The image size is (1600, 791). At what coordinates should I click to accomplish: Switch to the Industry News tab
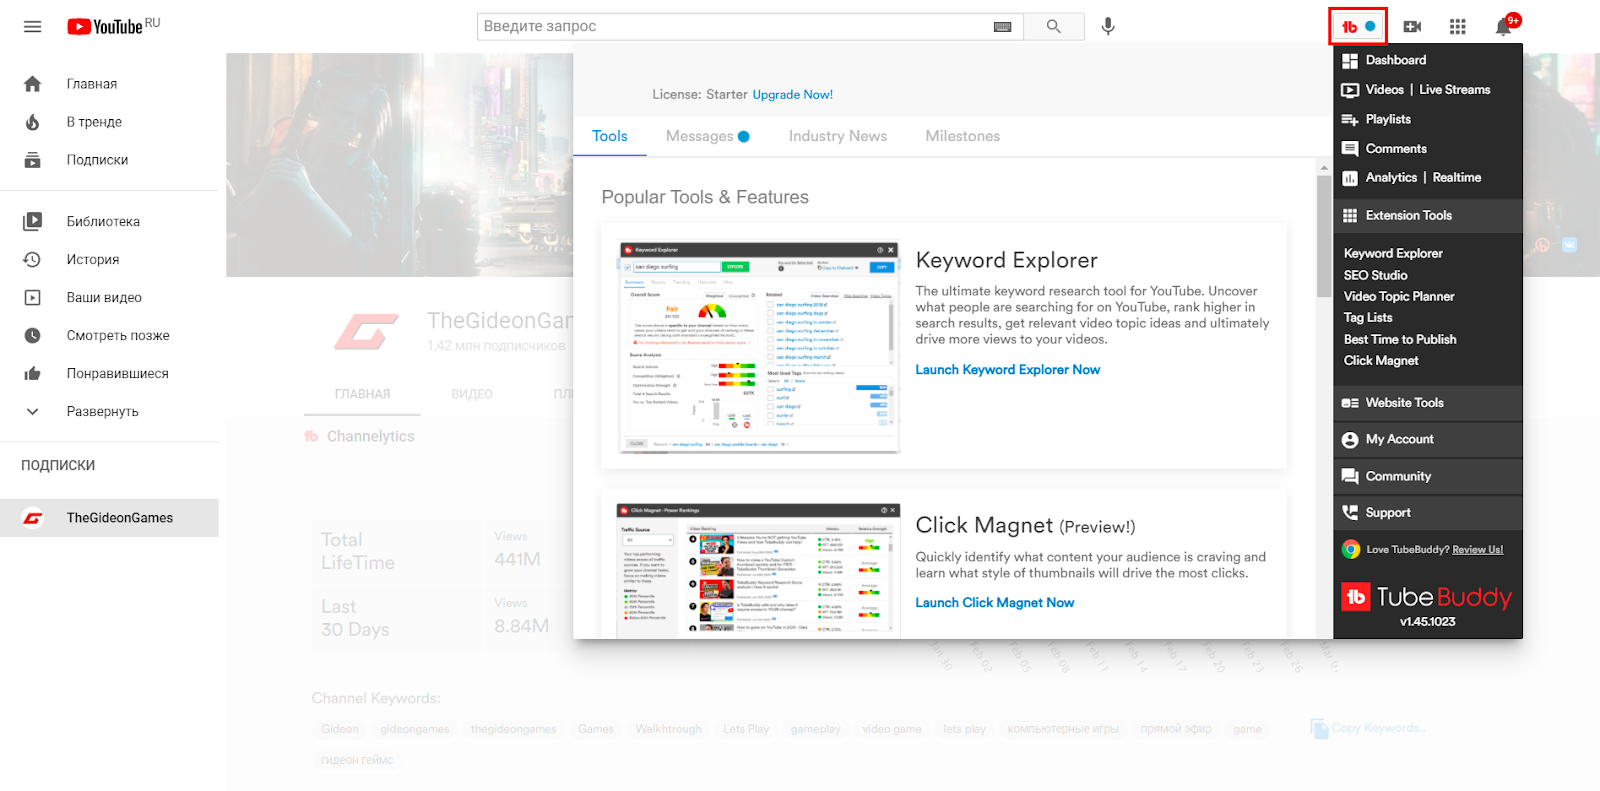coord(837,136)
